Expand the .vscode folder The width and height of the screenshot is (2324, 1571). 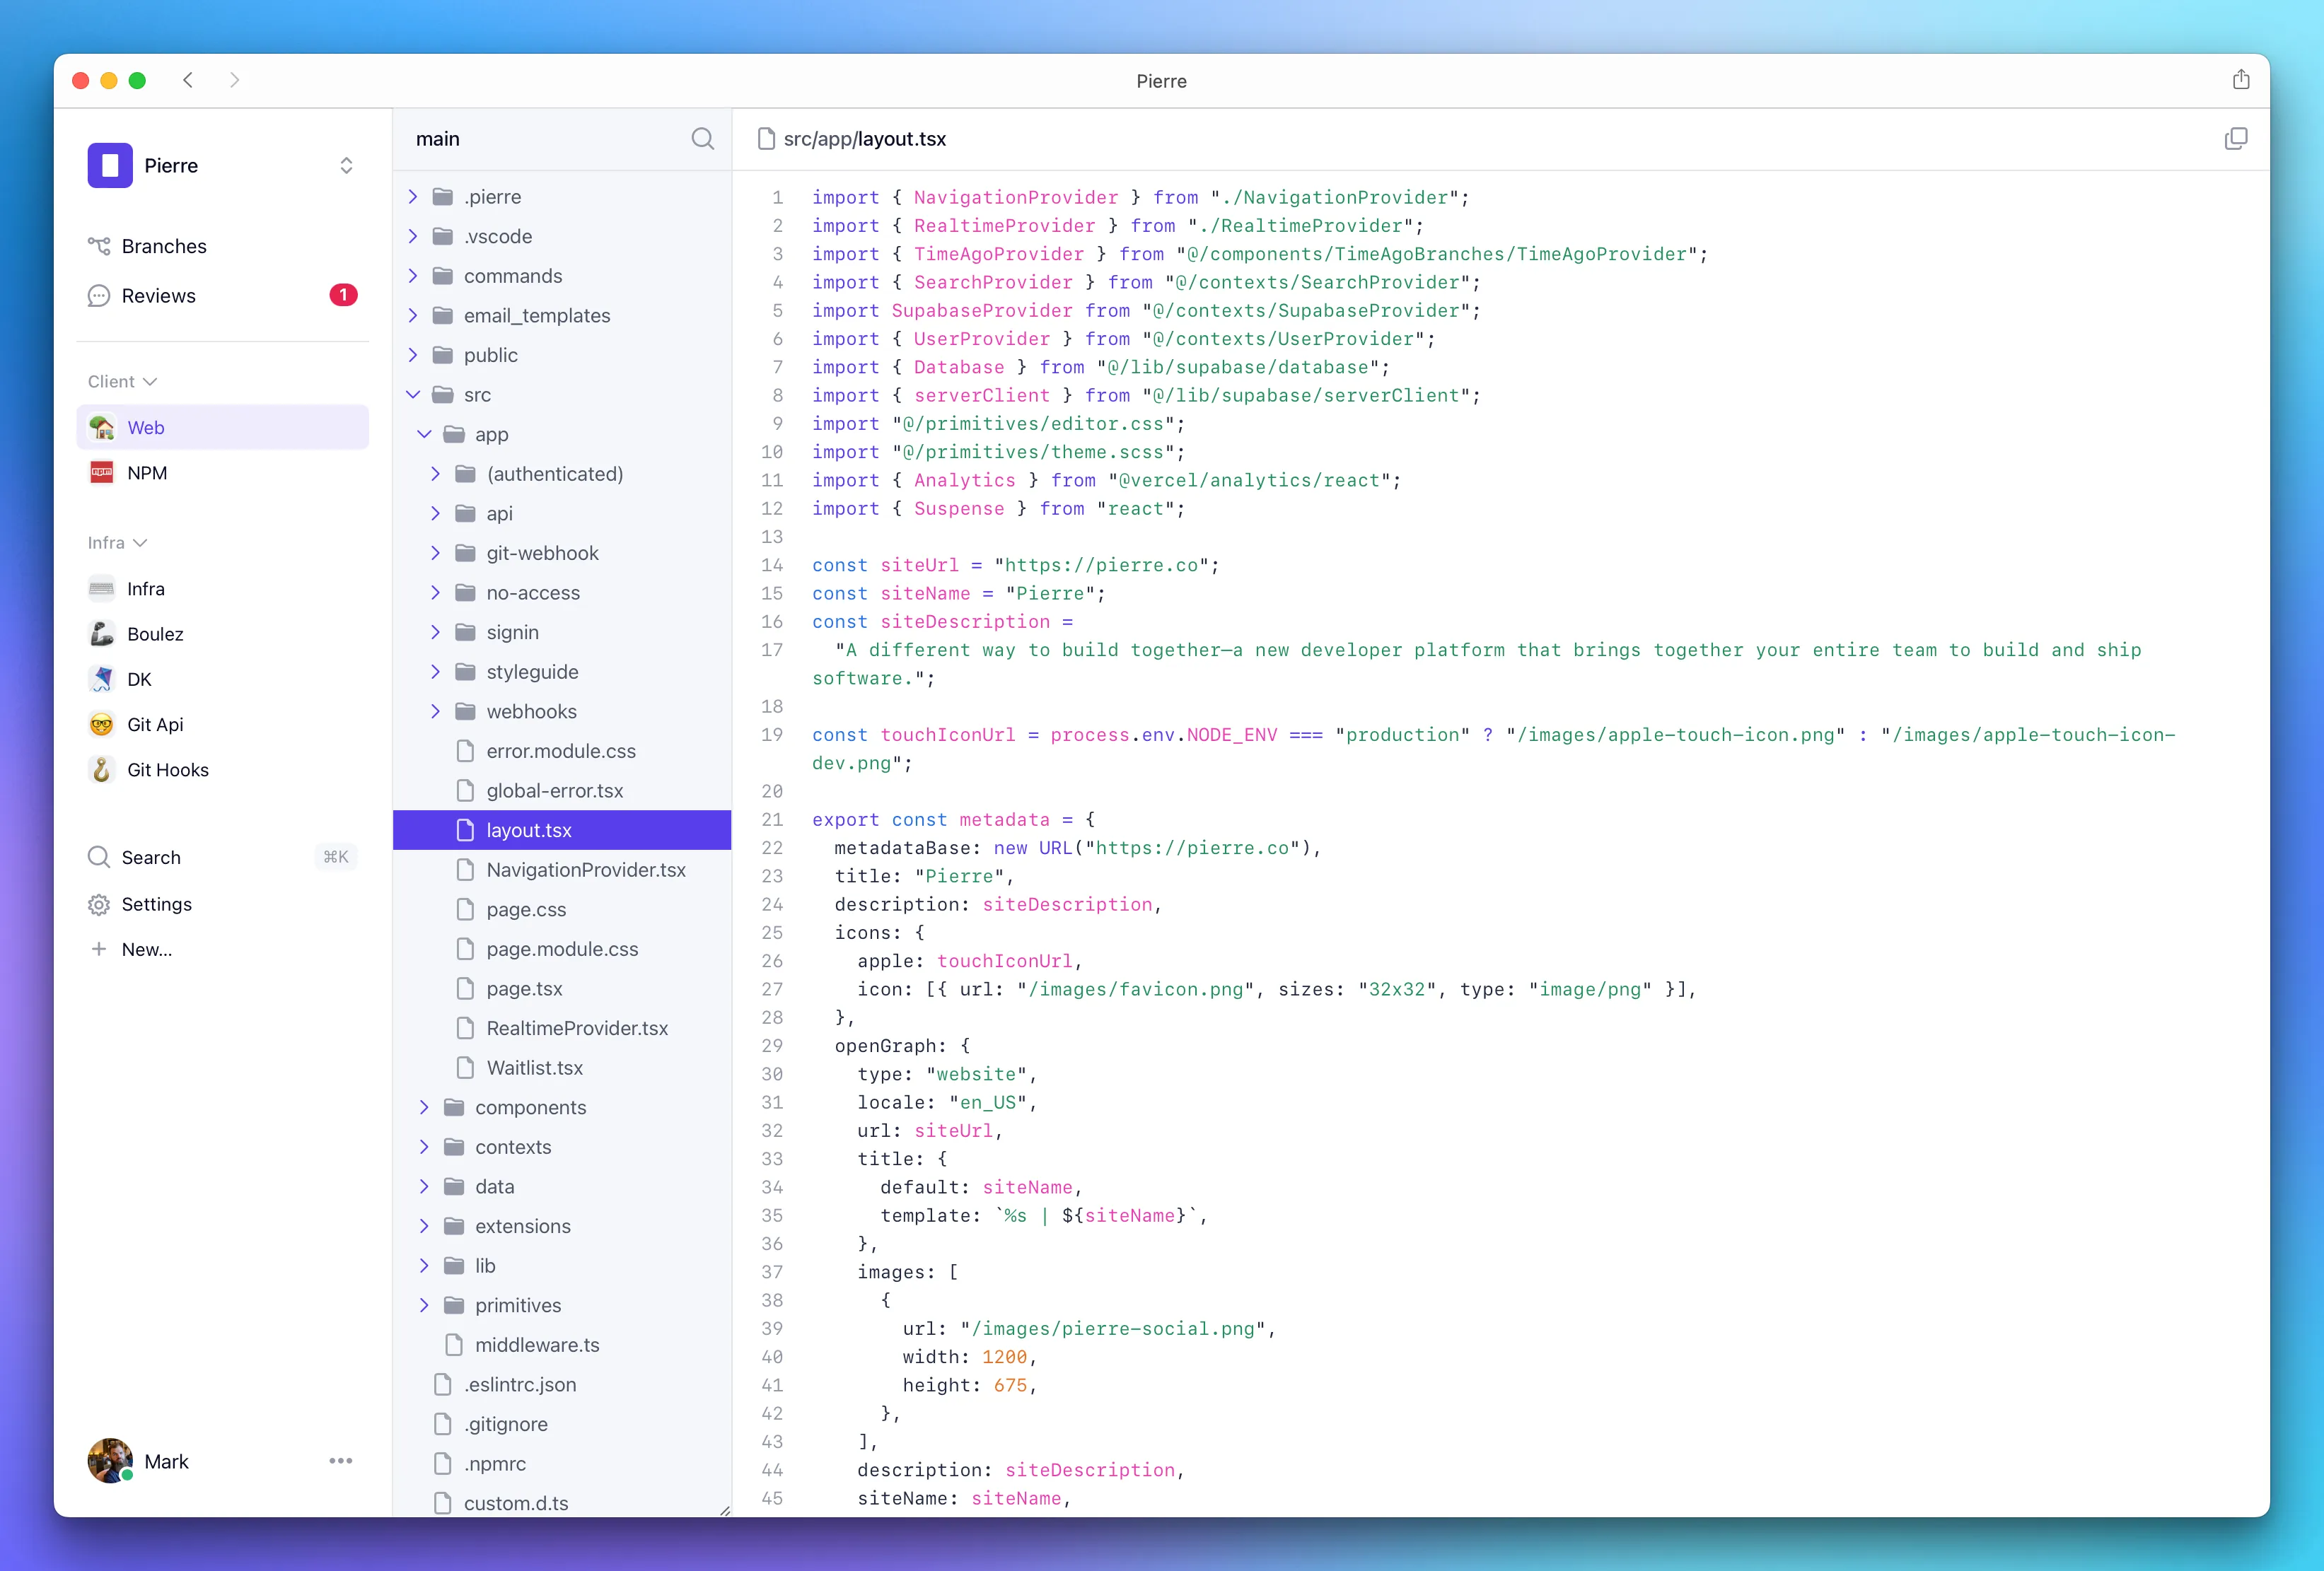coord(413,236)
